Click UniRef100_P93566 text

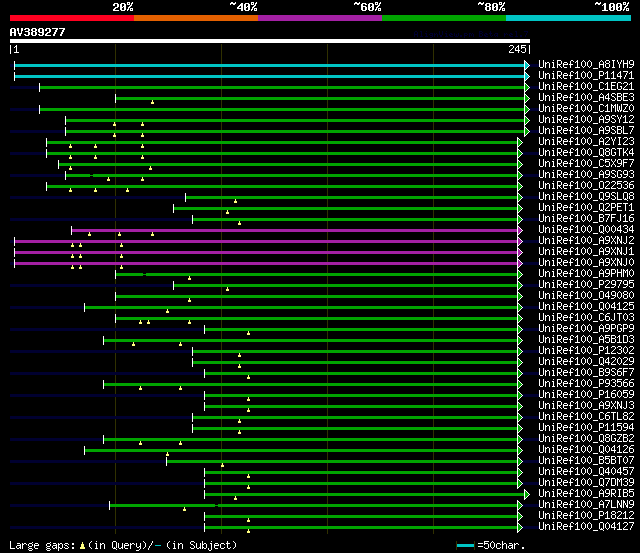click(x=586, y=384)
